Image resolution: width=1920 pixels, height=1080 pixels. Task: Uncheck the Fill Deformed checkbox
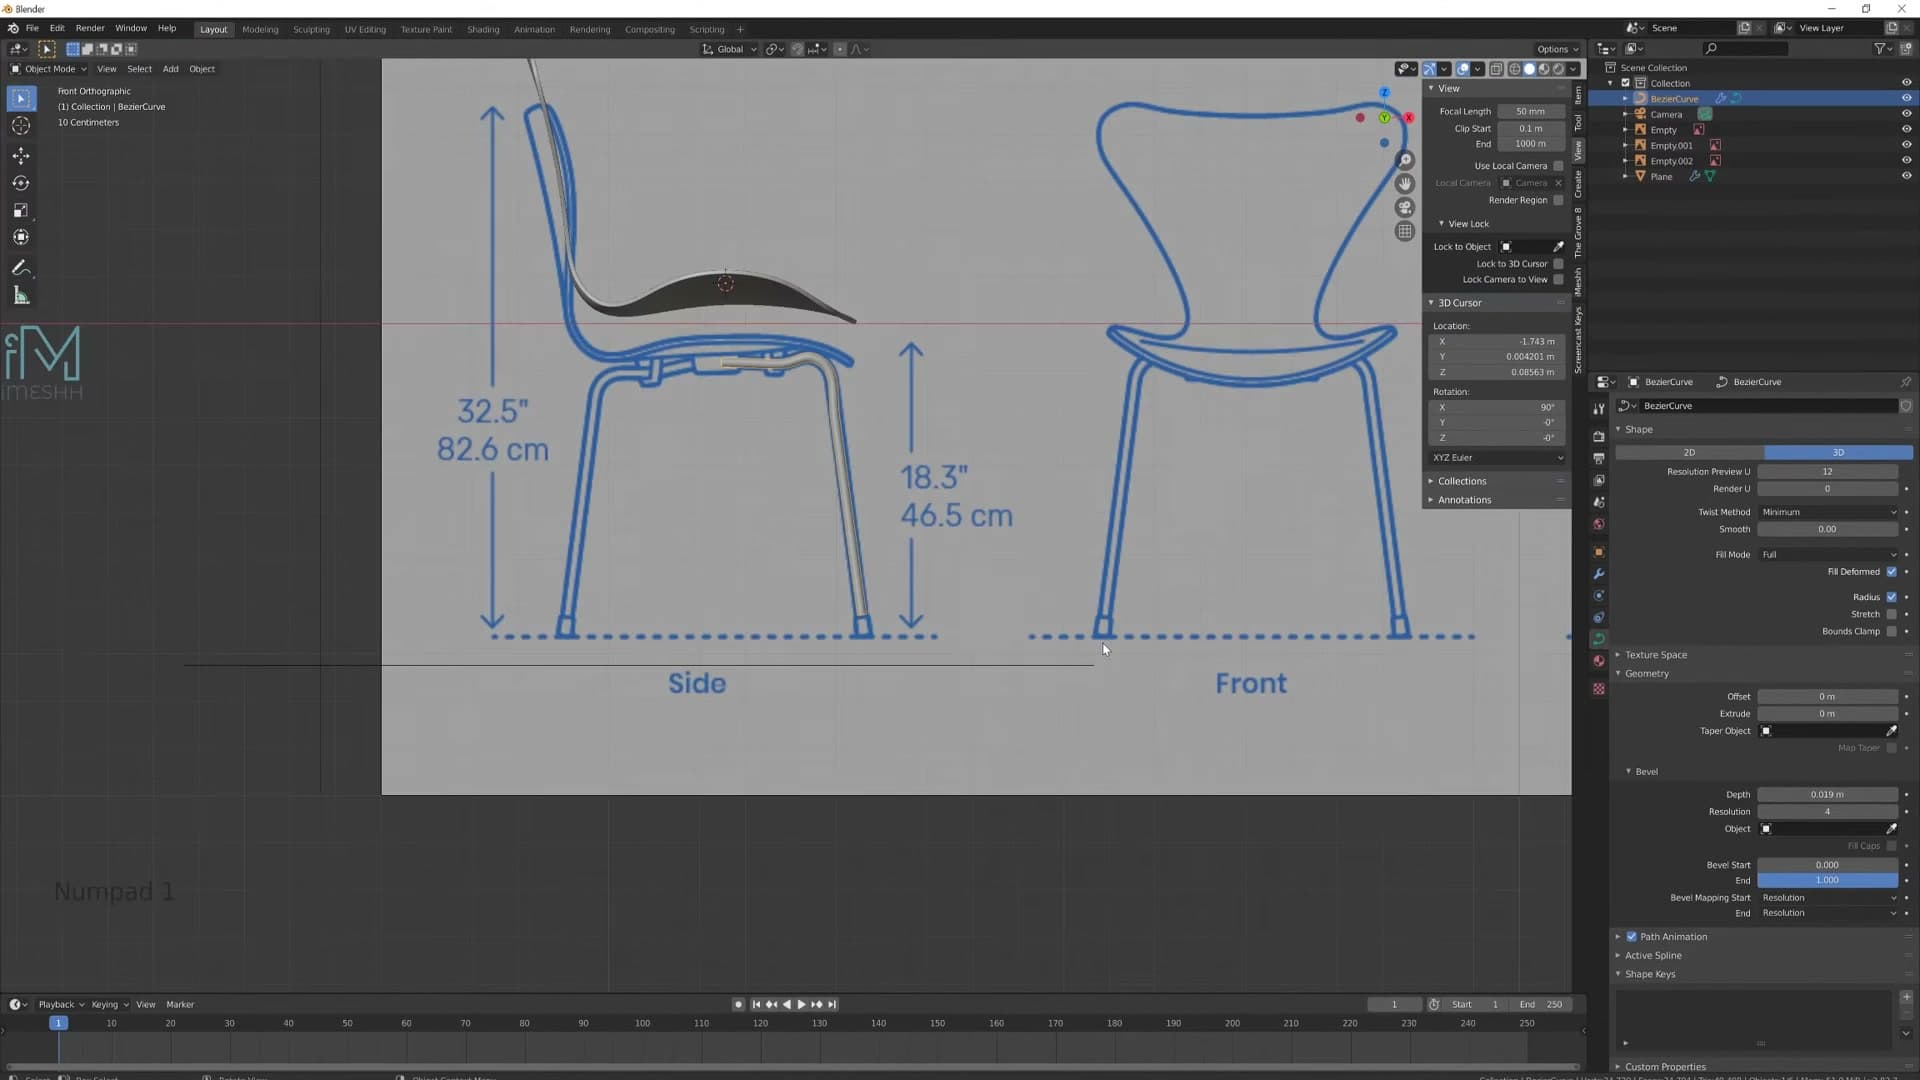(1891, 572)
